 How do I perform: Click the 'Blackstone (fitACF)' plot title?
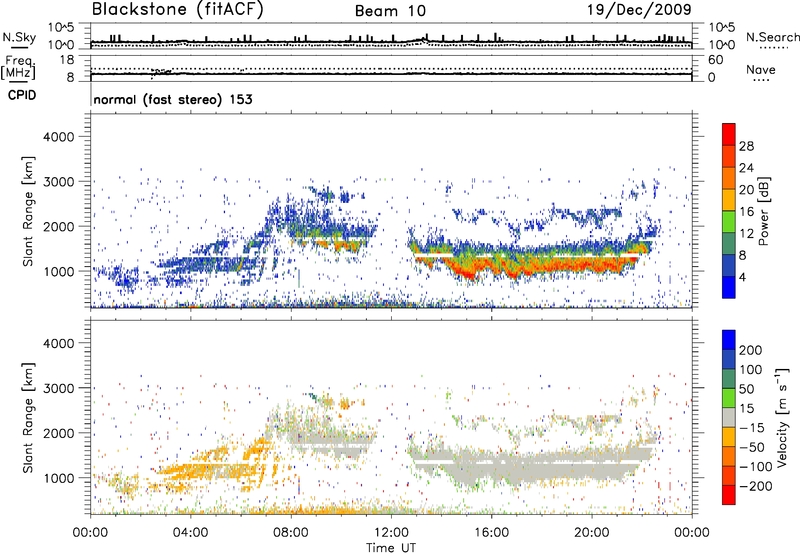[x=177, y=9]
